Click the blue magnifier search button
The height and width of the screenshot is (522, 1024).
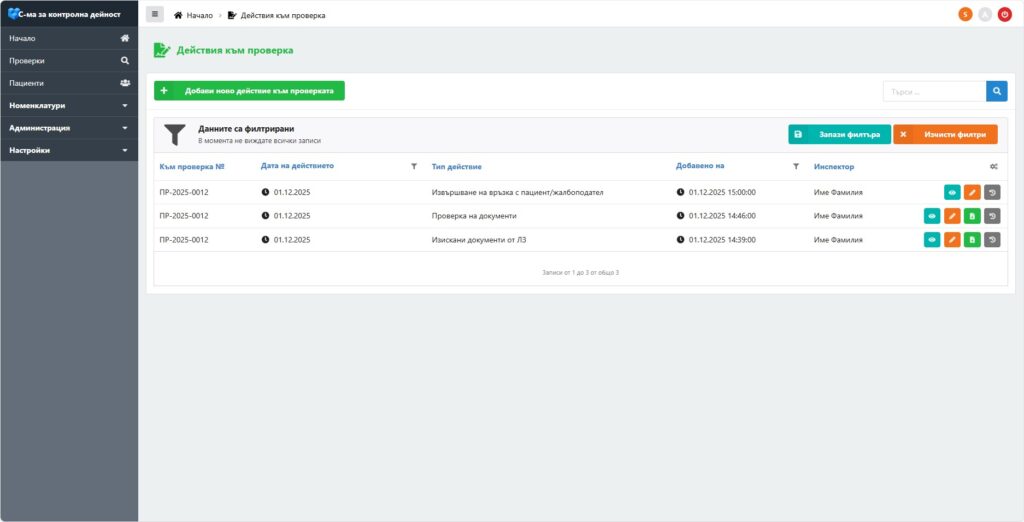click(x=997, y=91)
